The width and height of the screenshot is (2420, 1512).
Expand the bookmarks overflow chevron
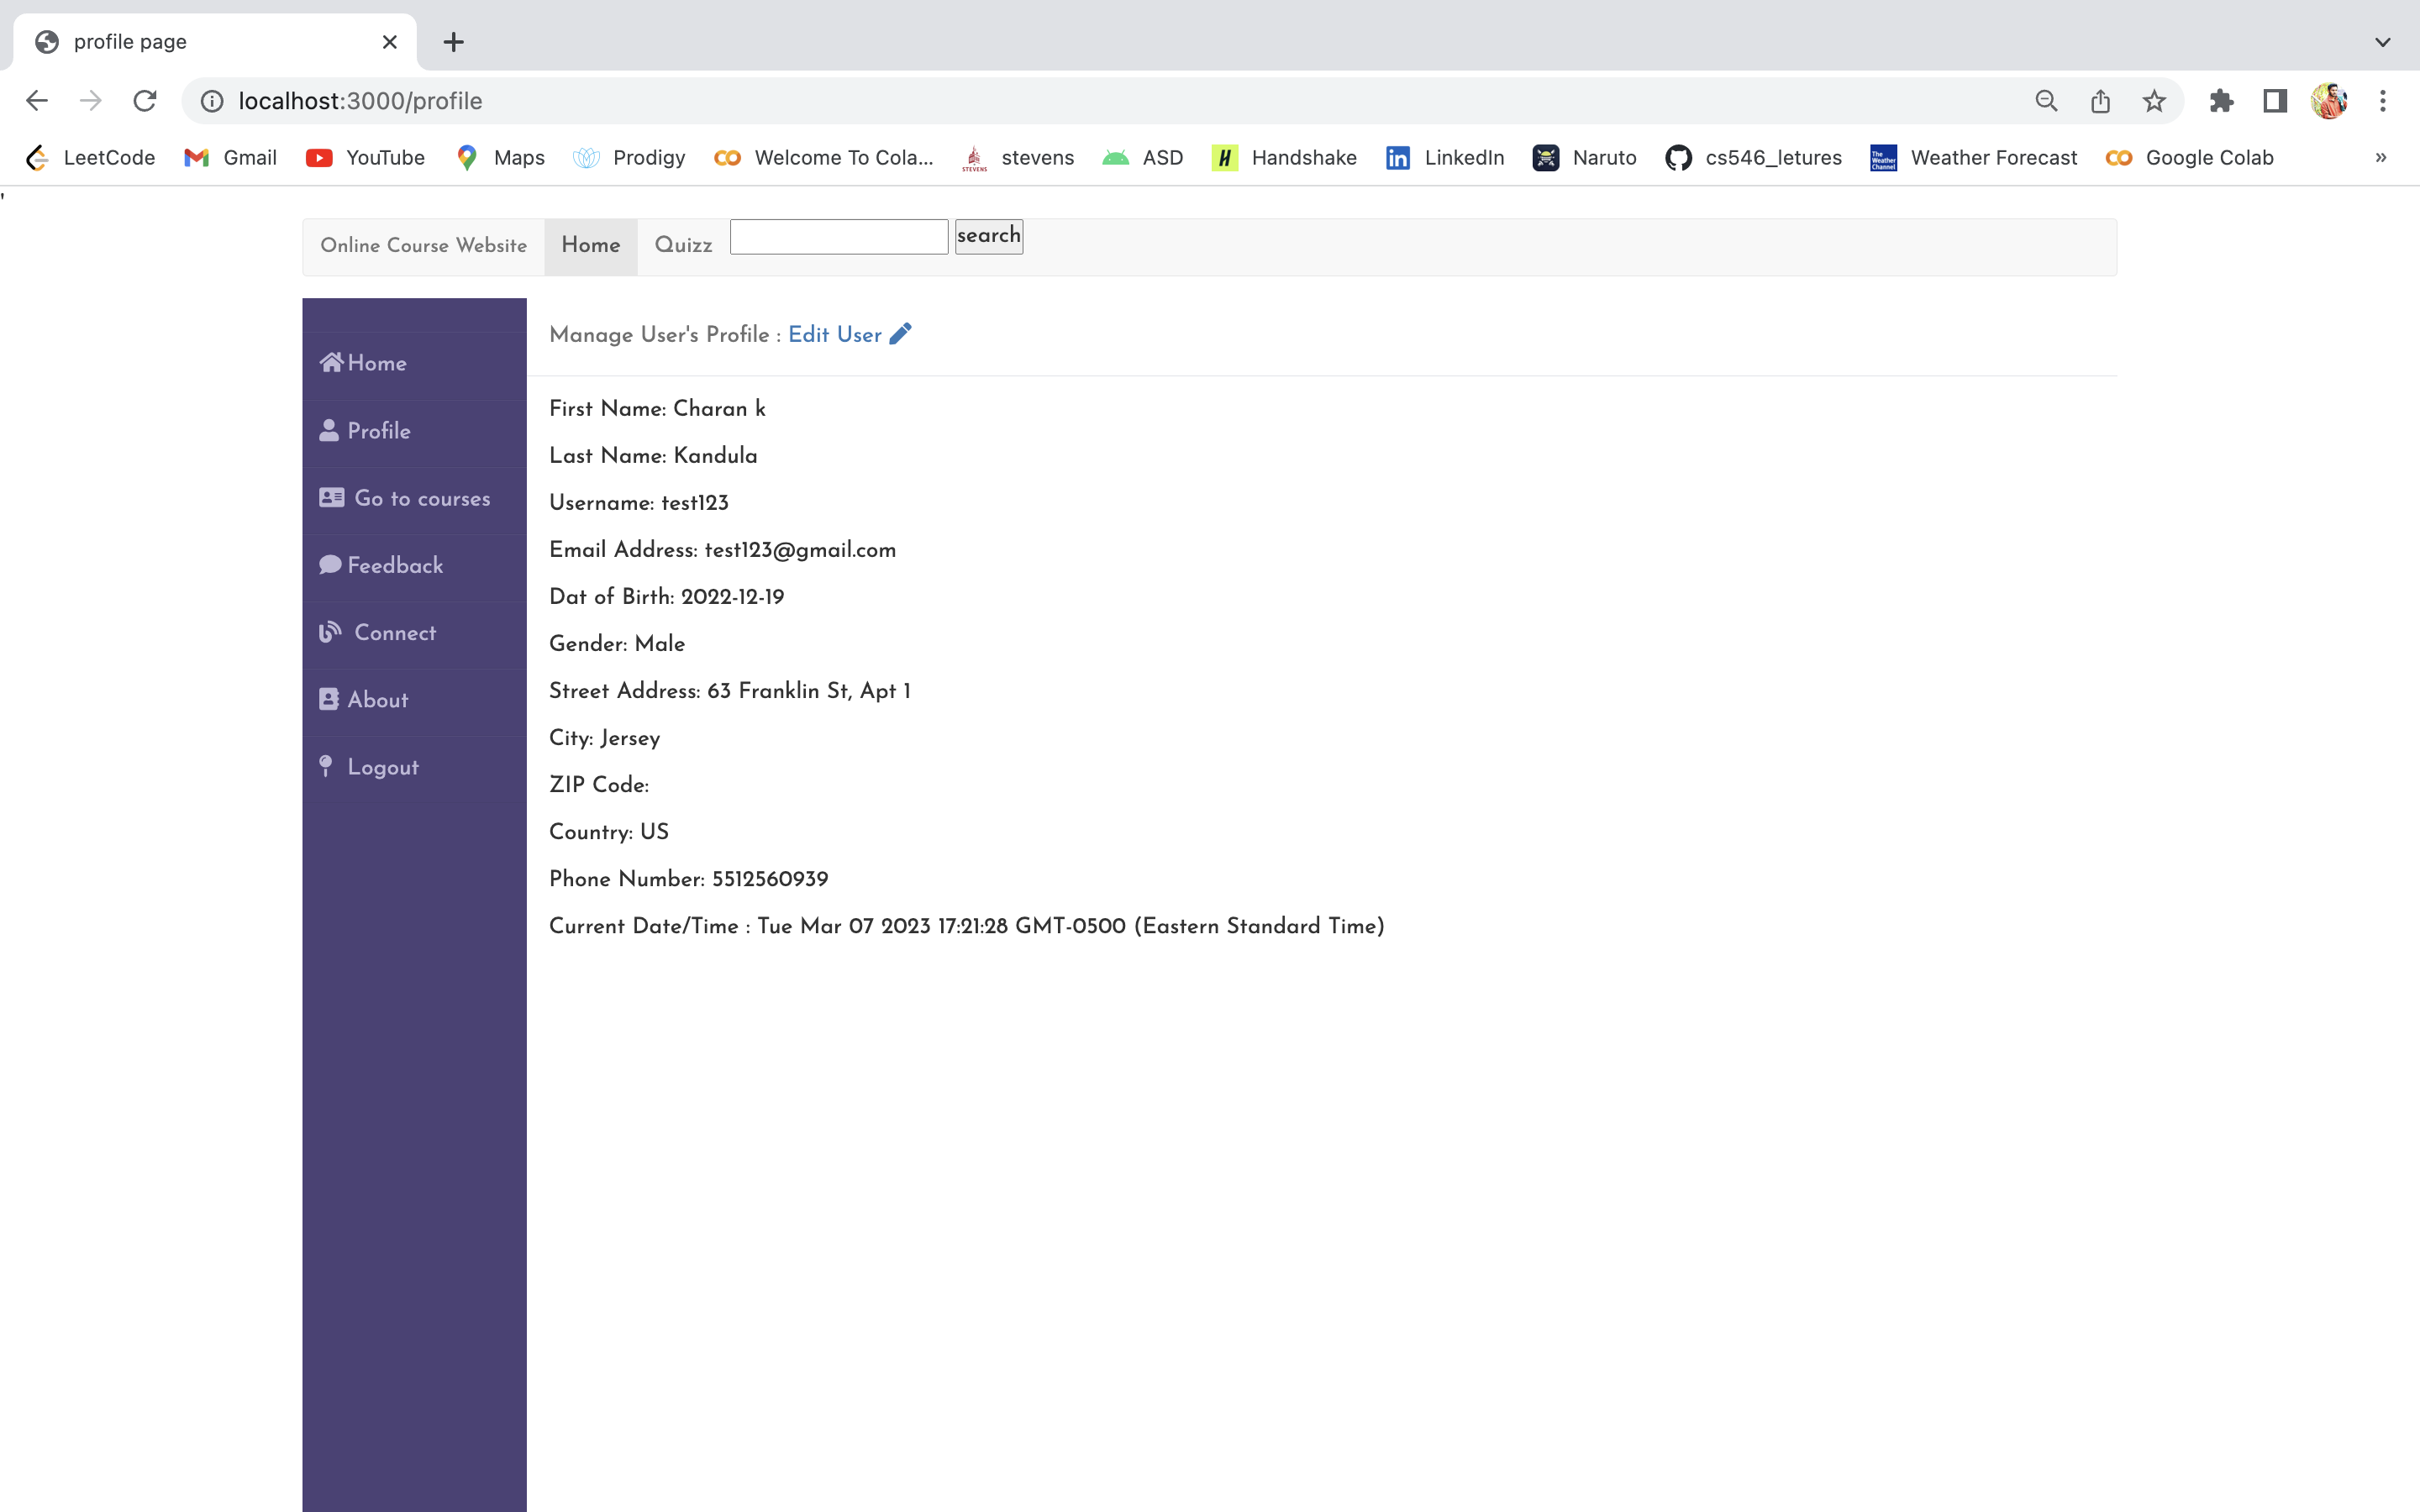tap(2381, 157)
